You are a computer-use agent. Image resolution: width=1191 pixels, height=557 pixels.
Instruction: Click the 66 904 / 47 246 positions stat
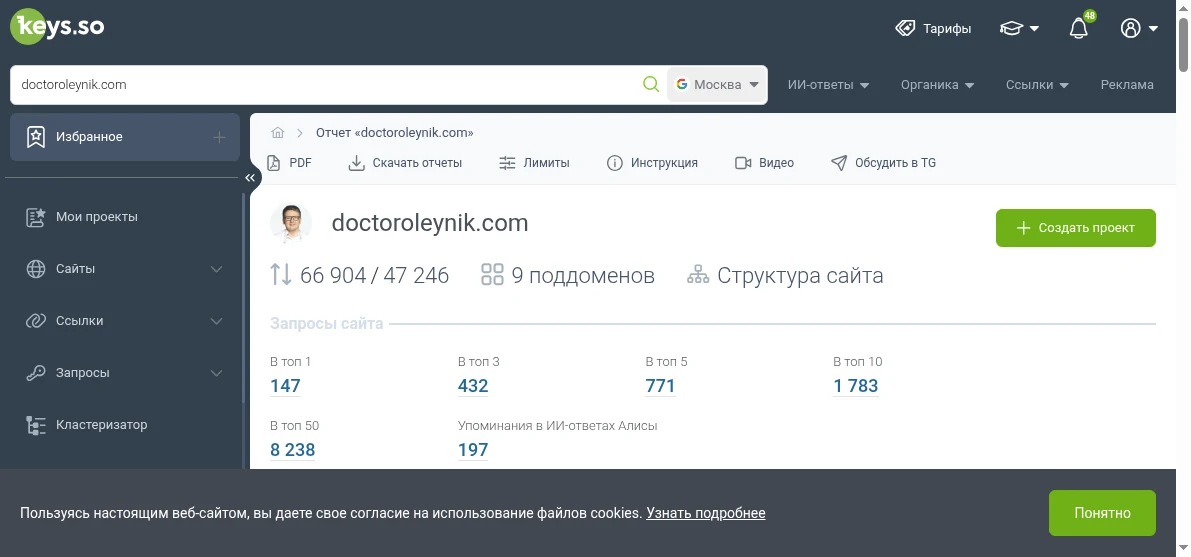[360, 275]
